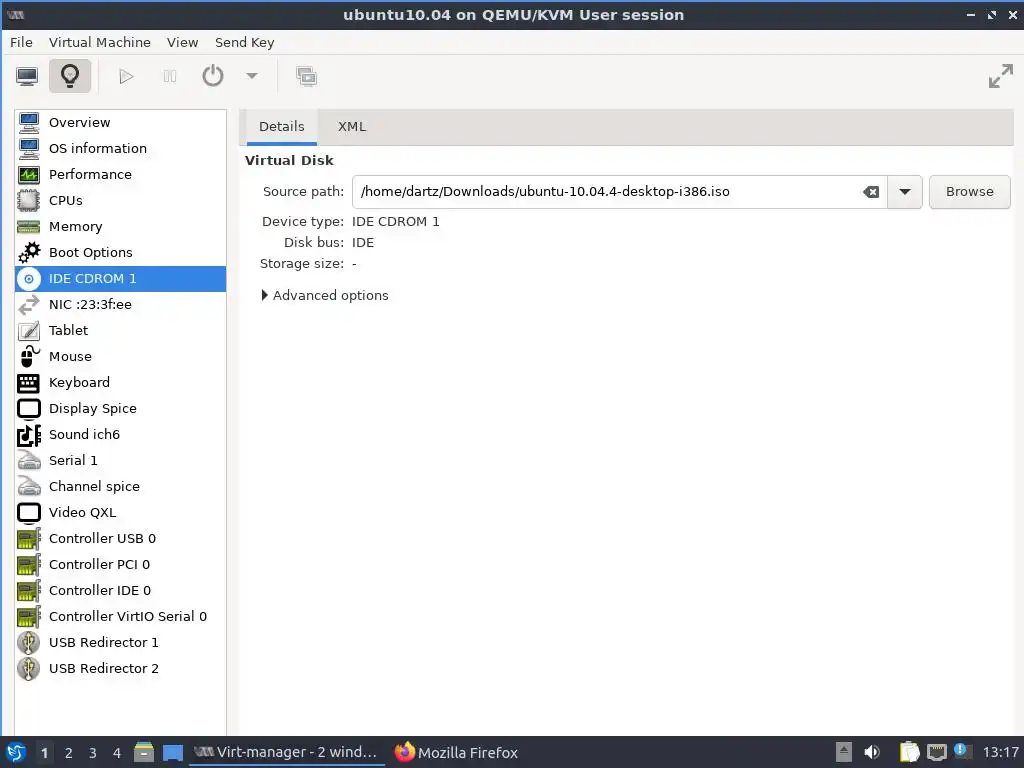Open the File menu
This screenshot has height=768, width=1024.
coord(21,42)
